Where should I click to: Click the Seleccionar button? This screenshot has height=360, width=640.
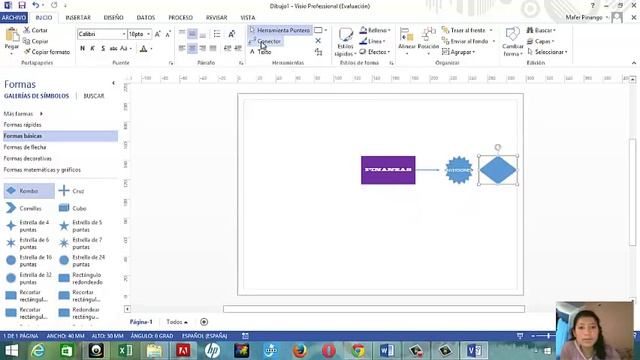(547, 52)
